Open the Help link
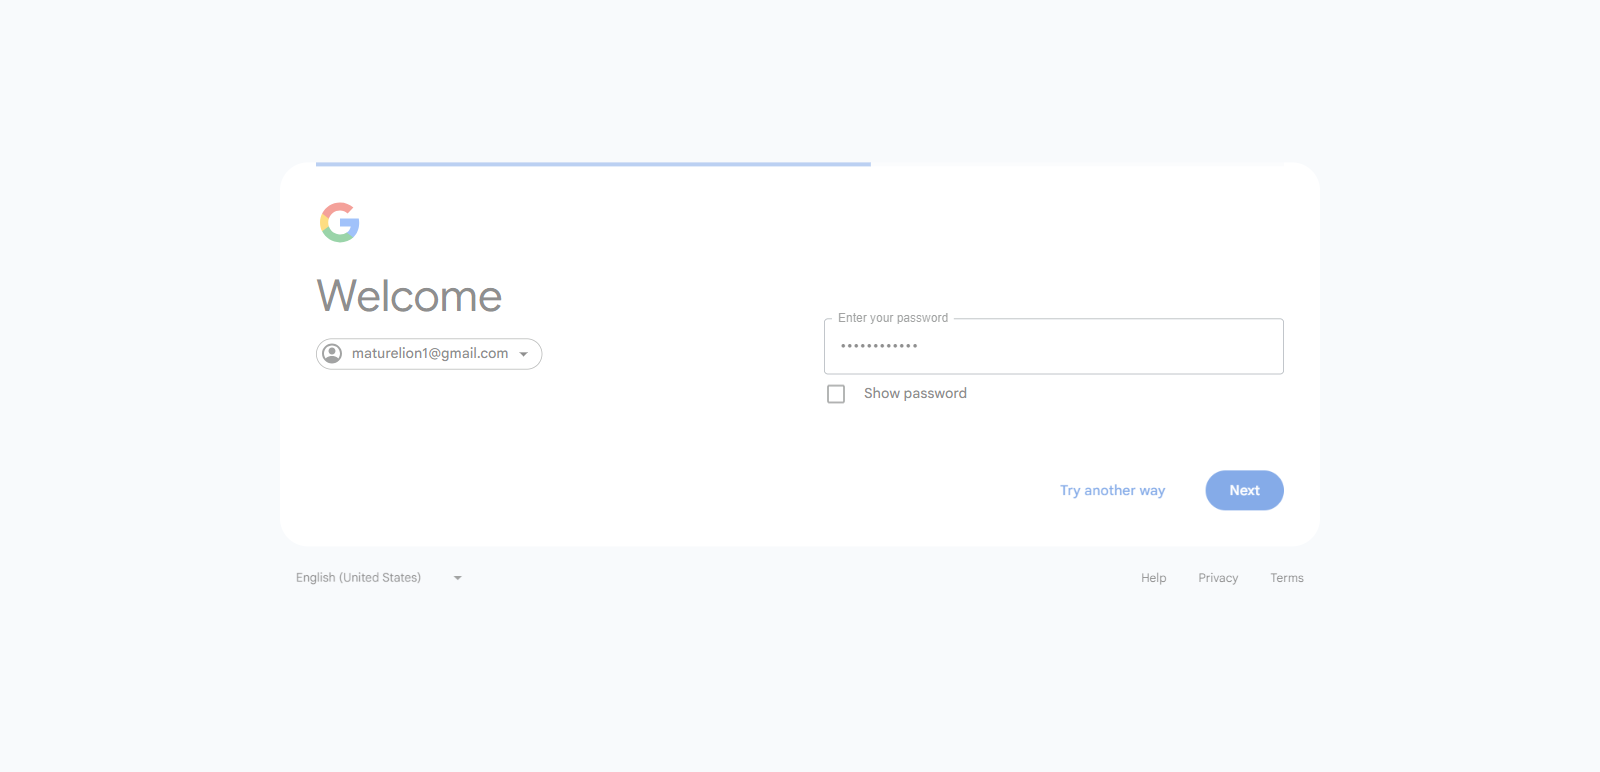The width and height of the screenshot is (1600, 772). pos(1154,578)
